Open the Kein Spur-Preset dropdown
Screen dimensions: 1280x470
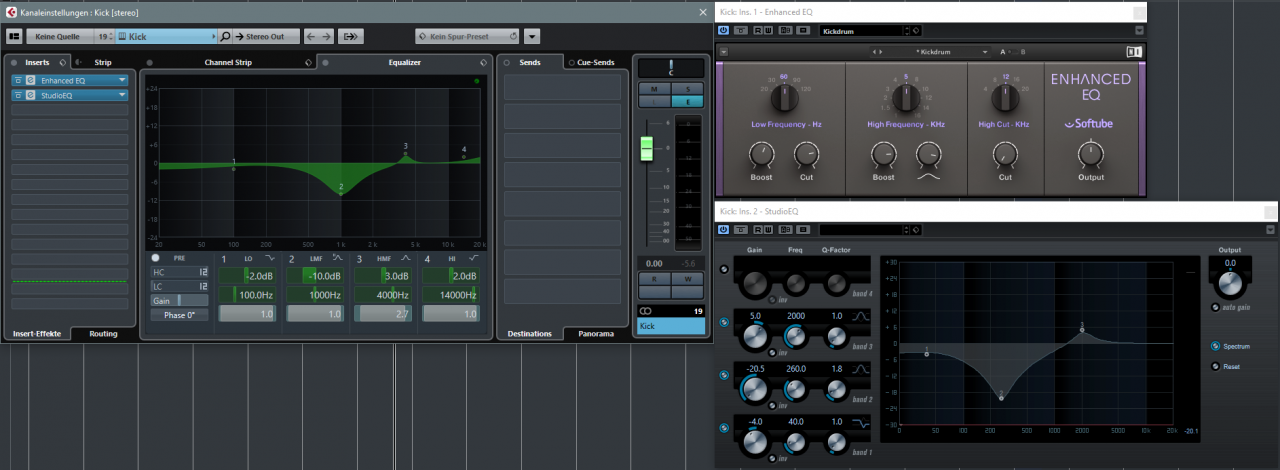pyautogui.click(x=466, y=36)
